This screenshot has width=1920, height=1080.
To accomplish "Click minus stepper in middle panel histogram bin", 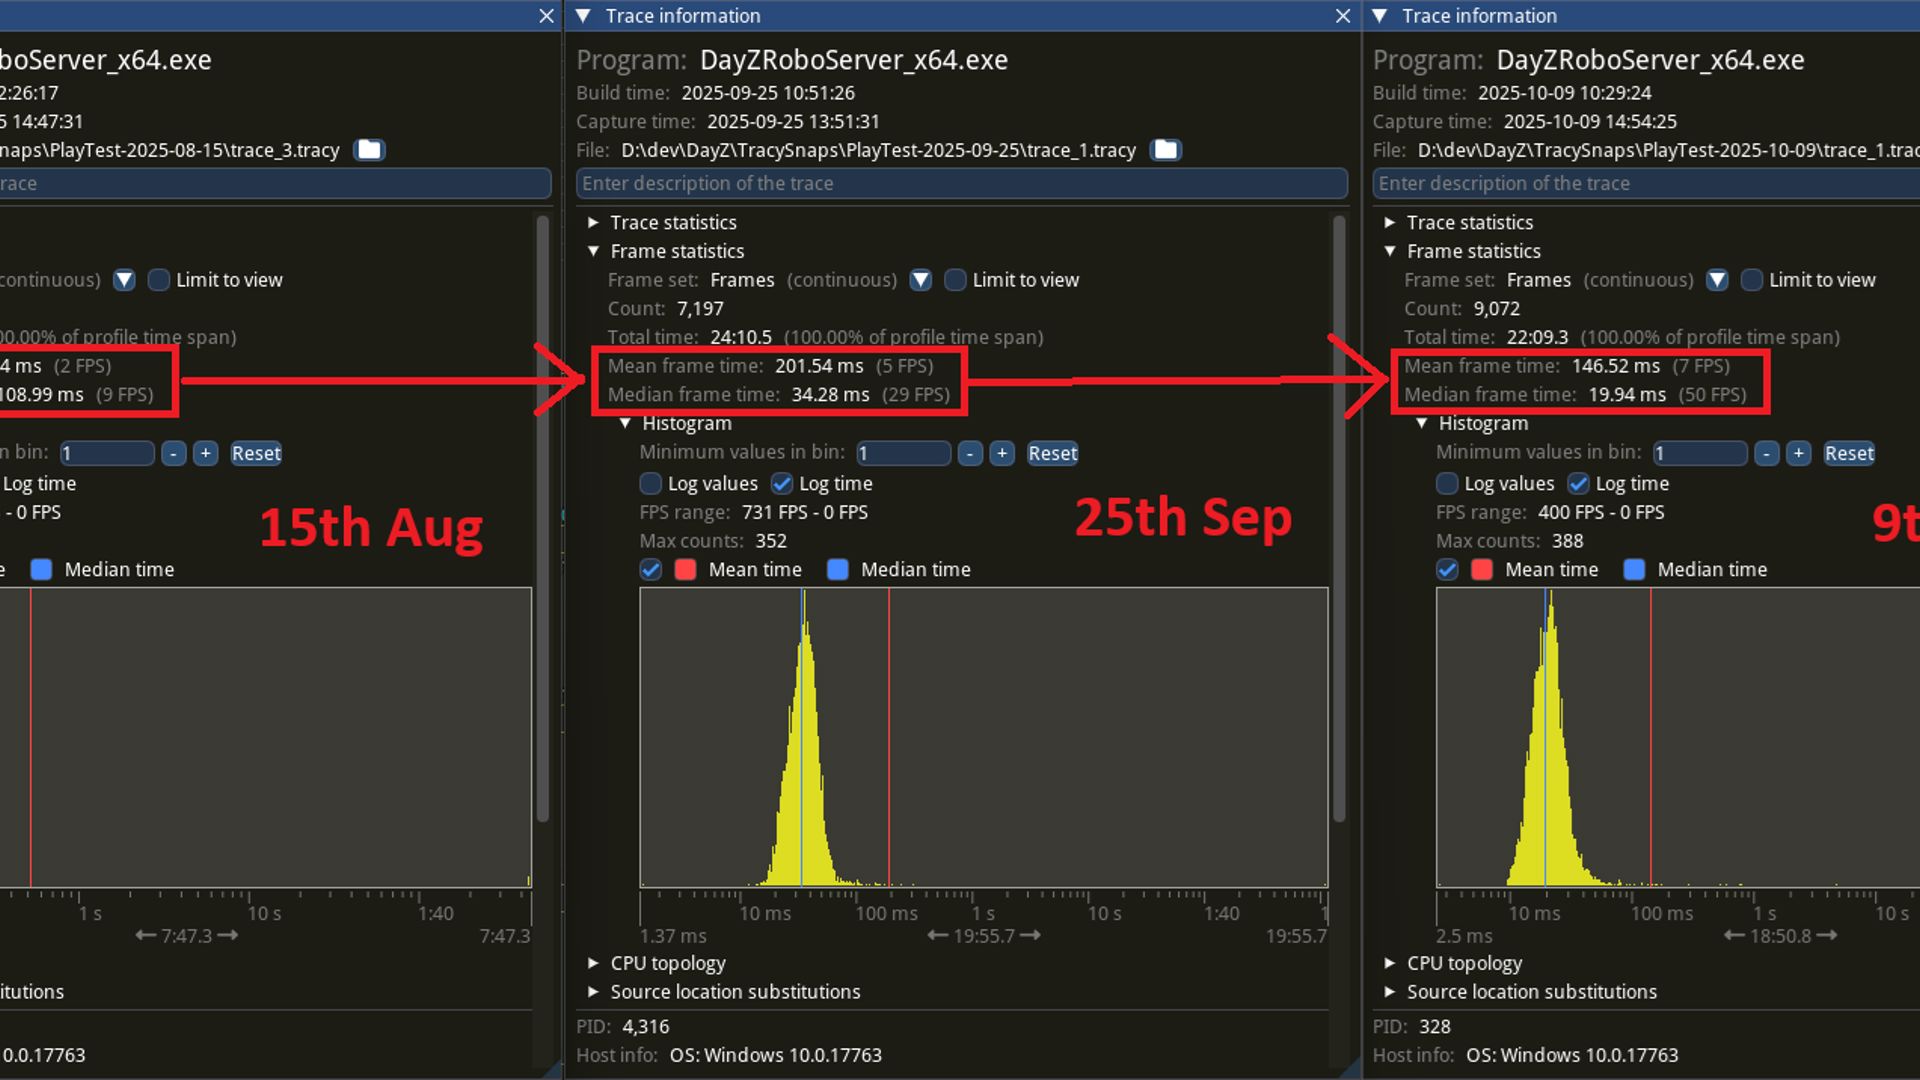I will [969, 453].
